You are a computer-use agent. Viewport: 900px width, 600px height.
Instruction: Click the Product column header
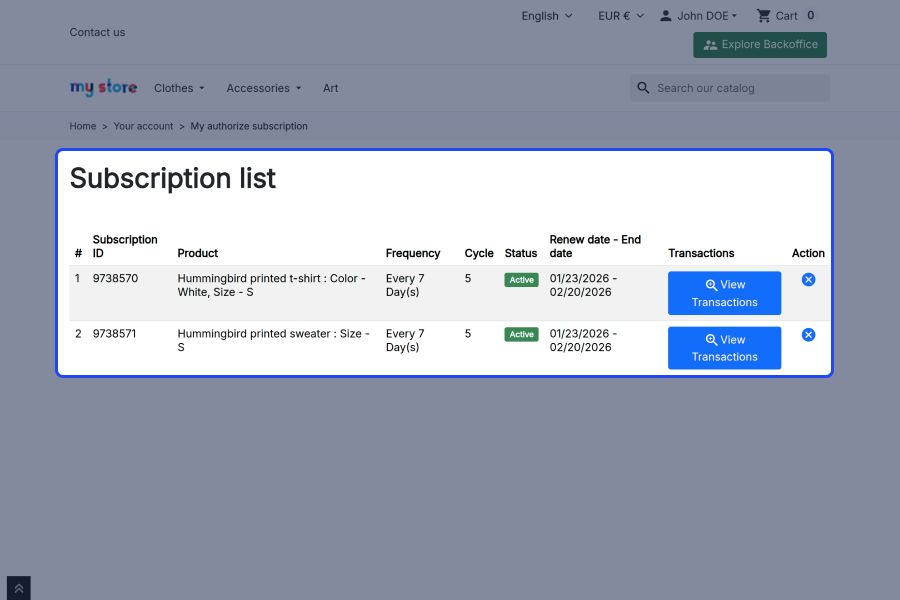click(x=197, y=253)
